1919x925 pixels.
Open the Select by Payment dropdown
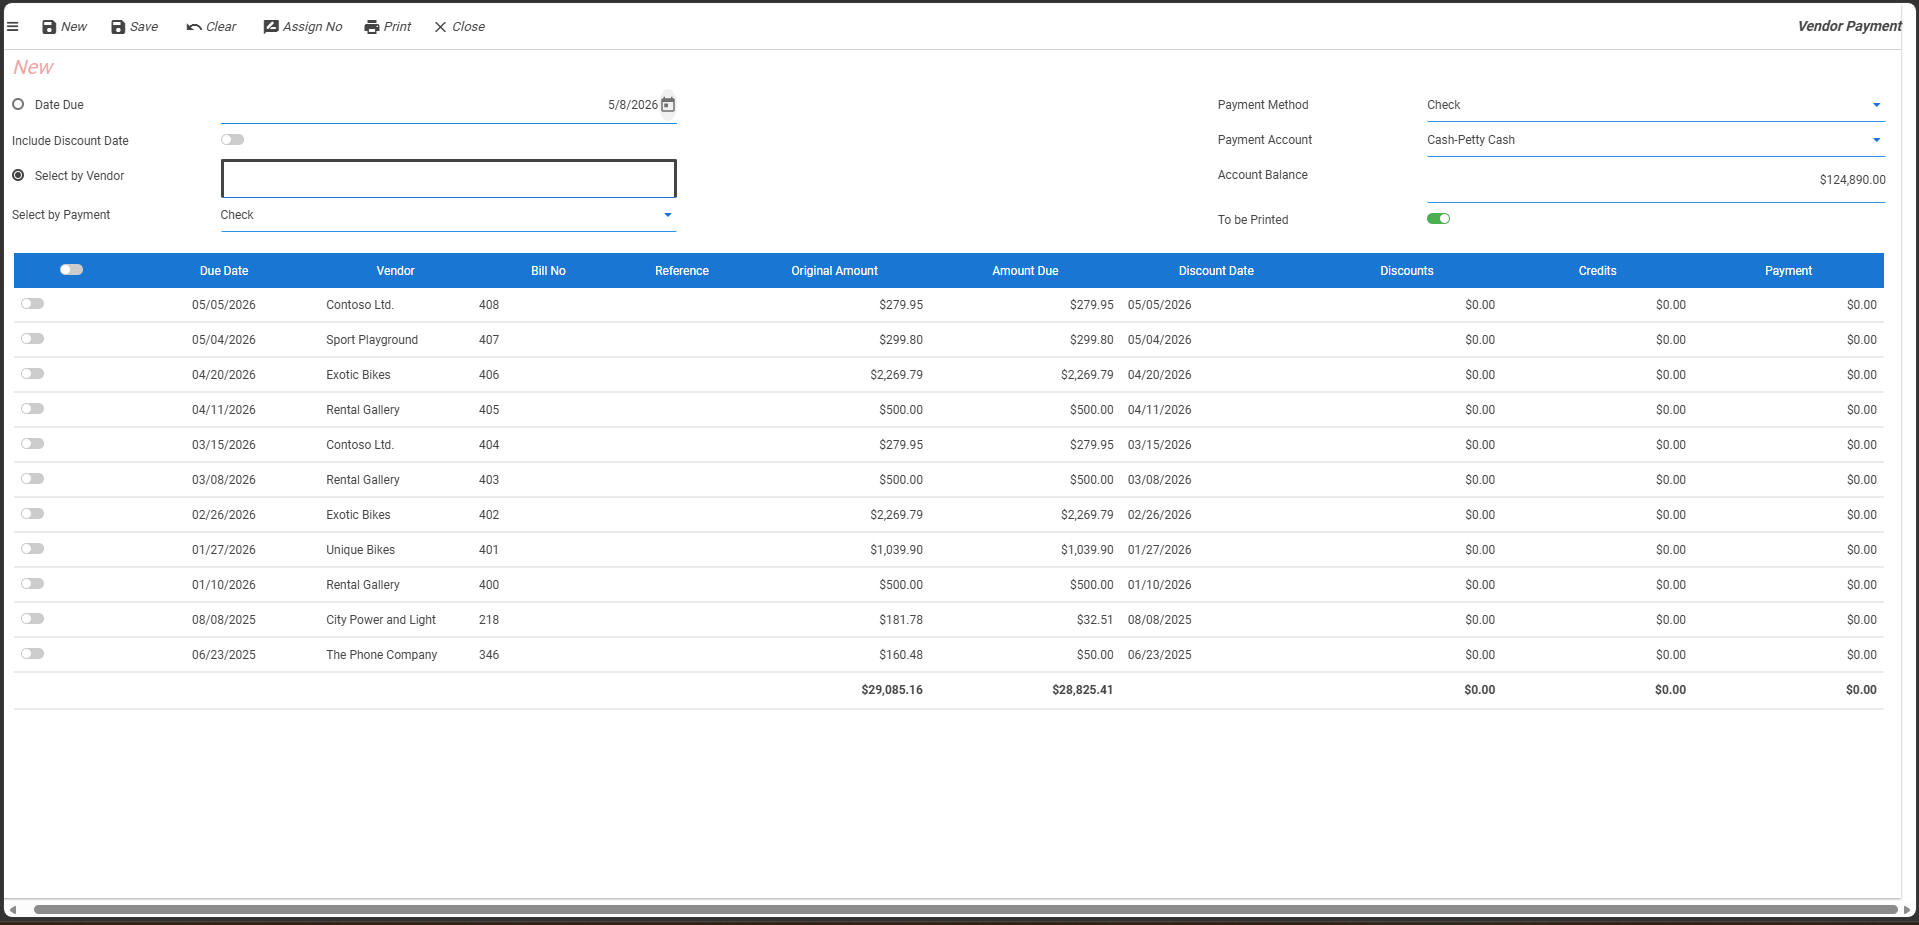tap(448, 215)
